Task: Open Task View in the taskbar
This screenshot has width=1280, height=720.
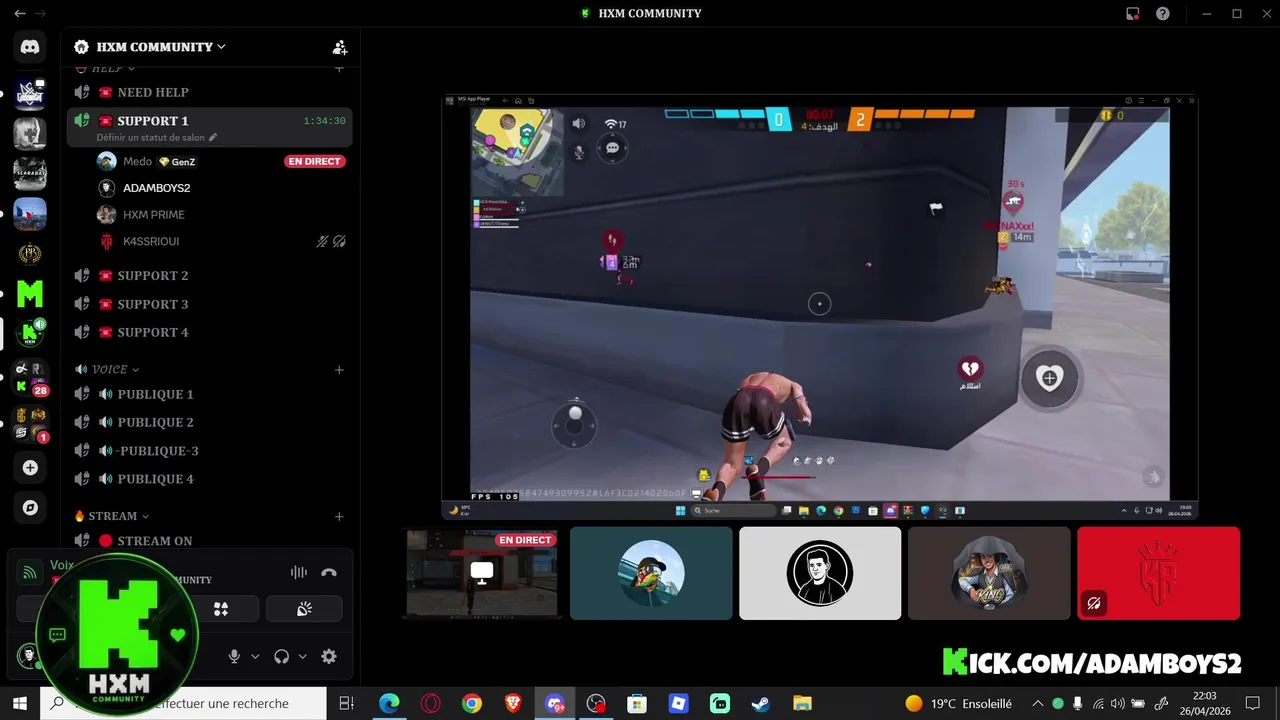Action: point(347,704)
